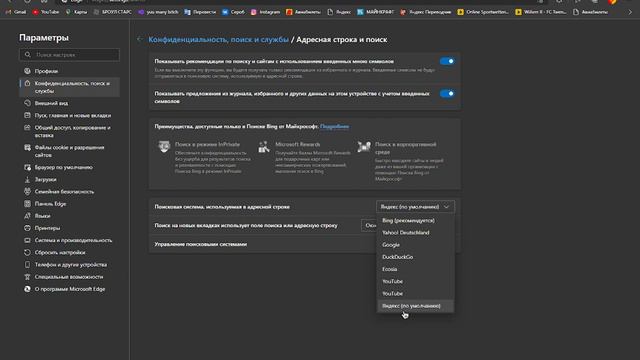Click inside the Поиск настроек search field

[69, 55]
